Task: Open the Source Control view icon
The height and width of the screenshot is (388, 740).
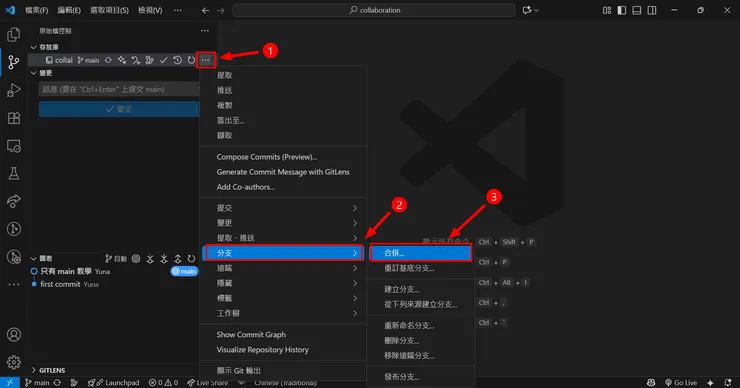Action: click(14, 62)
